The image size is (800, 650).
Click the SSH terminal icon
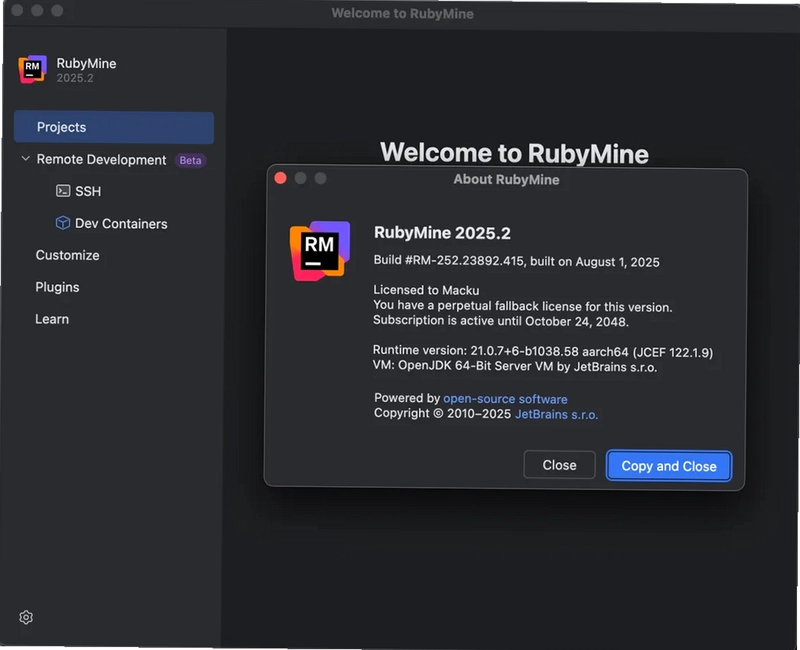[63, 191]
